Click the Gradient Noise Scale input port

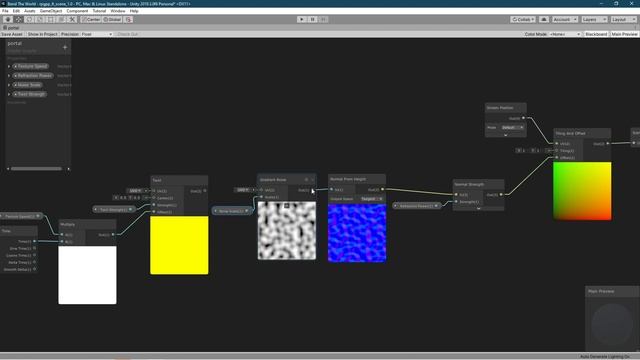pos(262,197)
